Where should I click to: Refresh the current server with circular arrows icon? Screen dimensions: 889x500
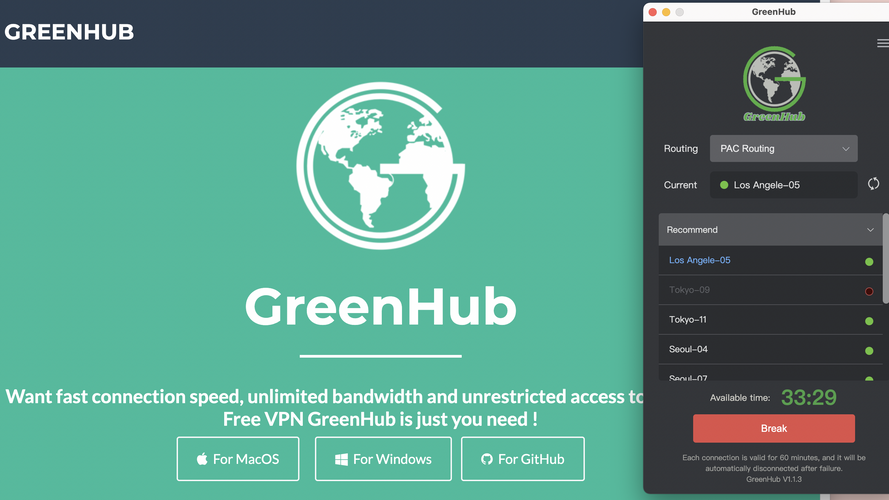tap(873, 184)
